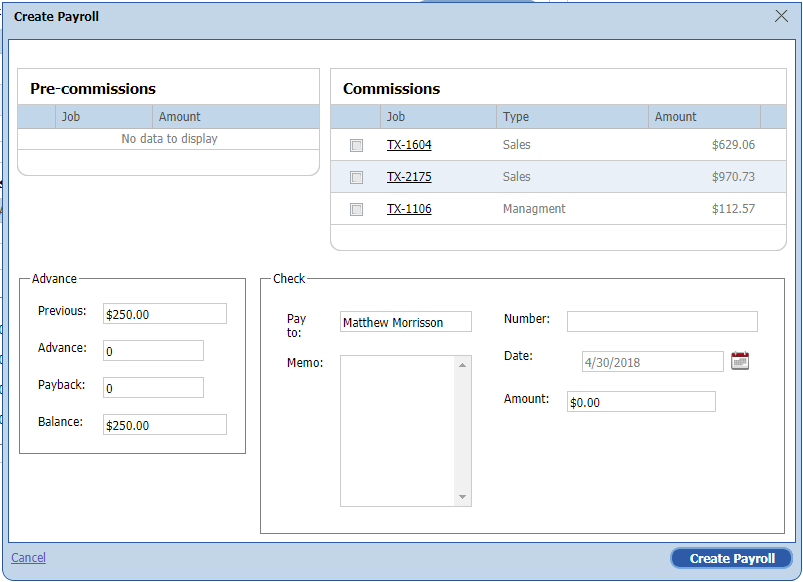Screen dimensions: 803x582
Task: Tick the checkbox for job TX-1604
Action: coord(356,146)
